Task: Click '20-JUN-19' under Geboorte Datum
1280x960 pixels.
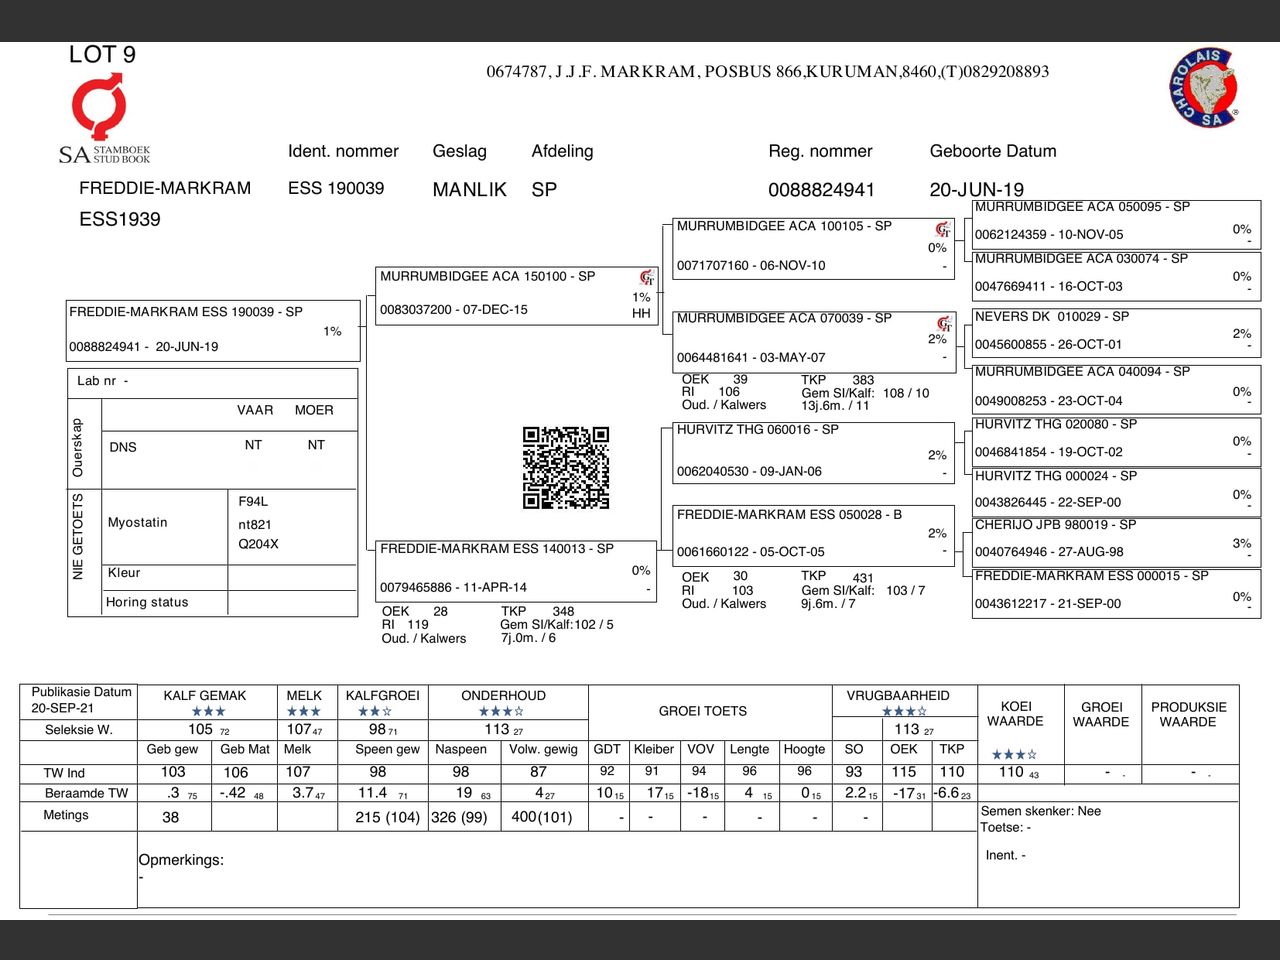Action: [977, 189]
